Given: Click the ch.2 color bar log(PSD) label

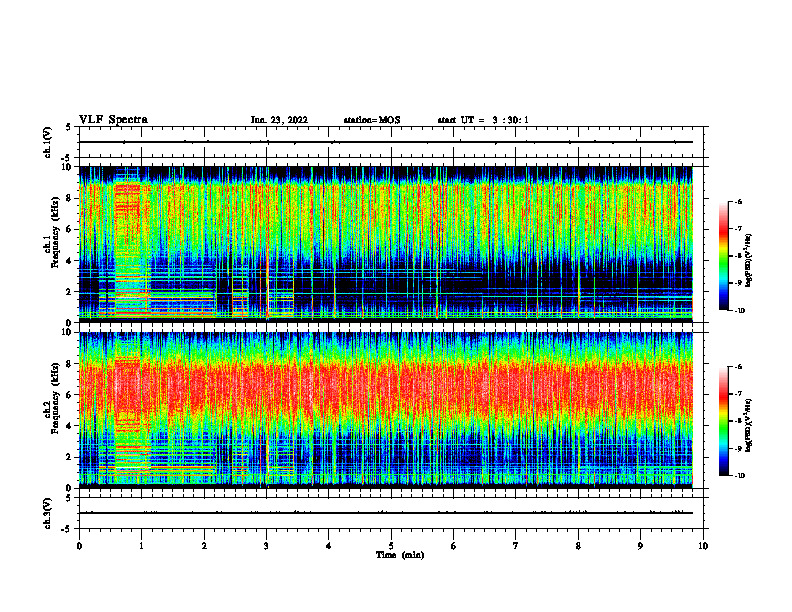Looking at the screenshot, I should pos(749,425).
